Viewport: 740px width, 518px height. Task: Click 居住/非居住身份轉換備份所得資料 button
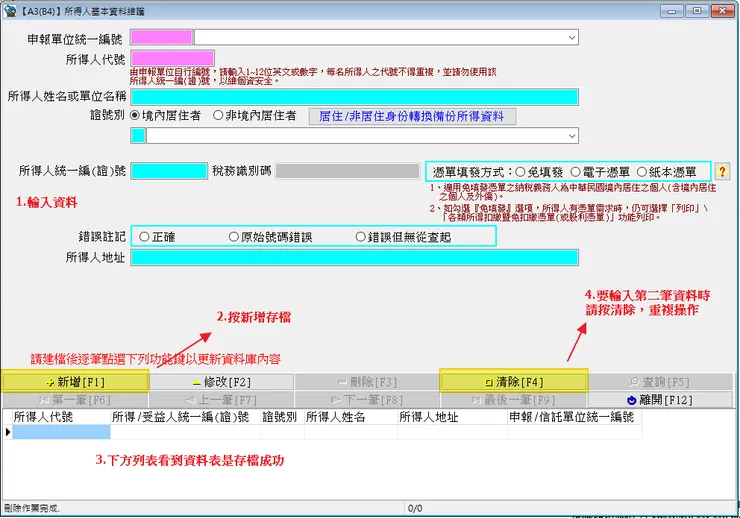[412, 117]
